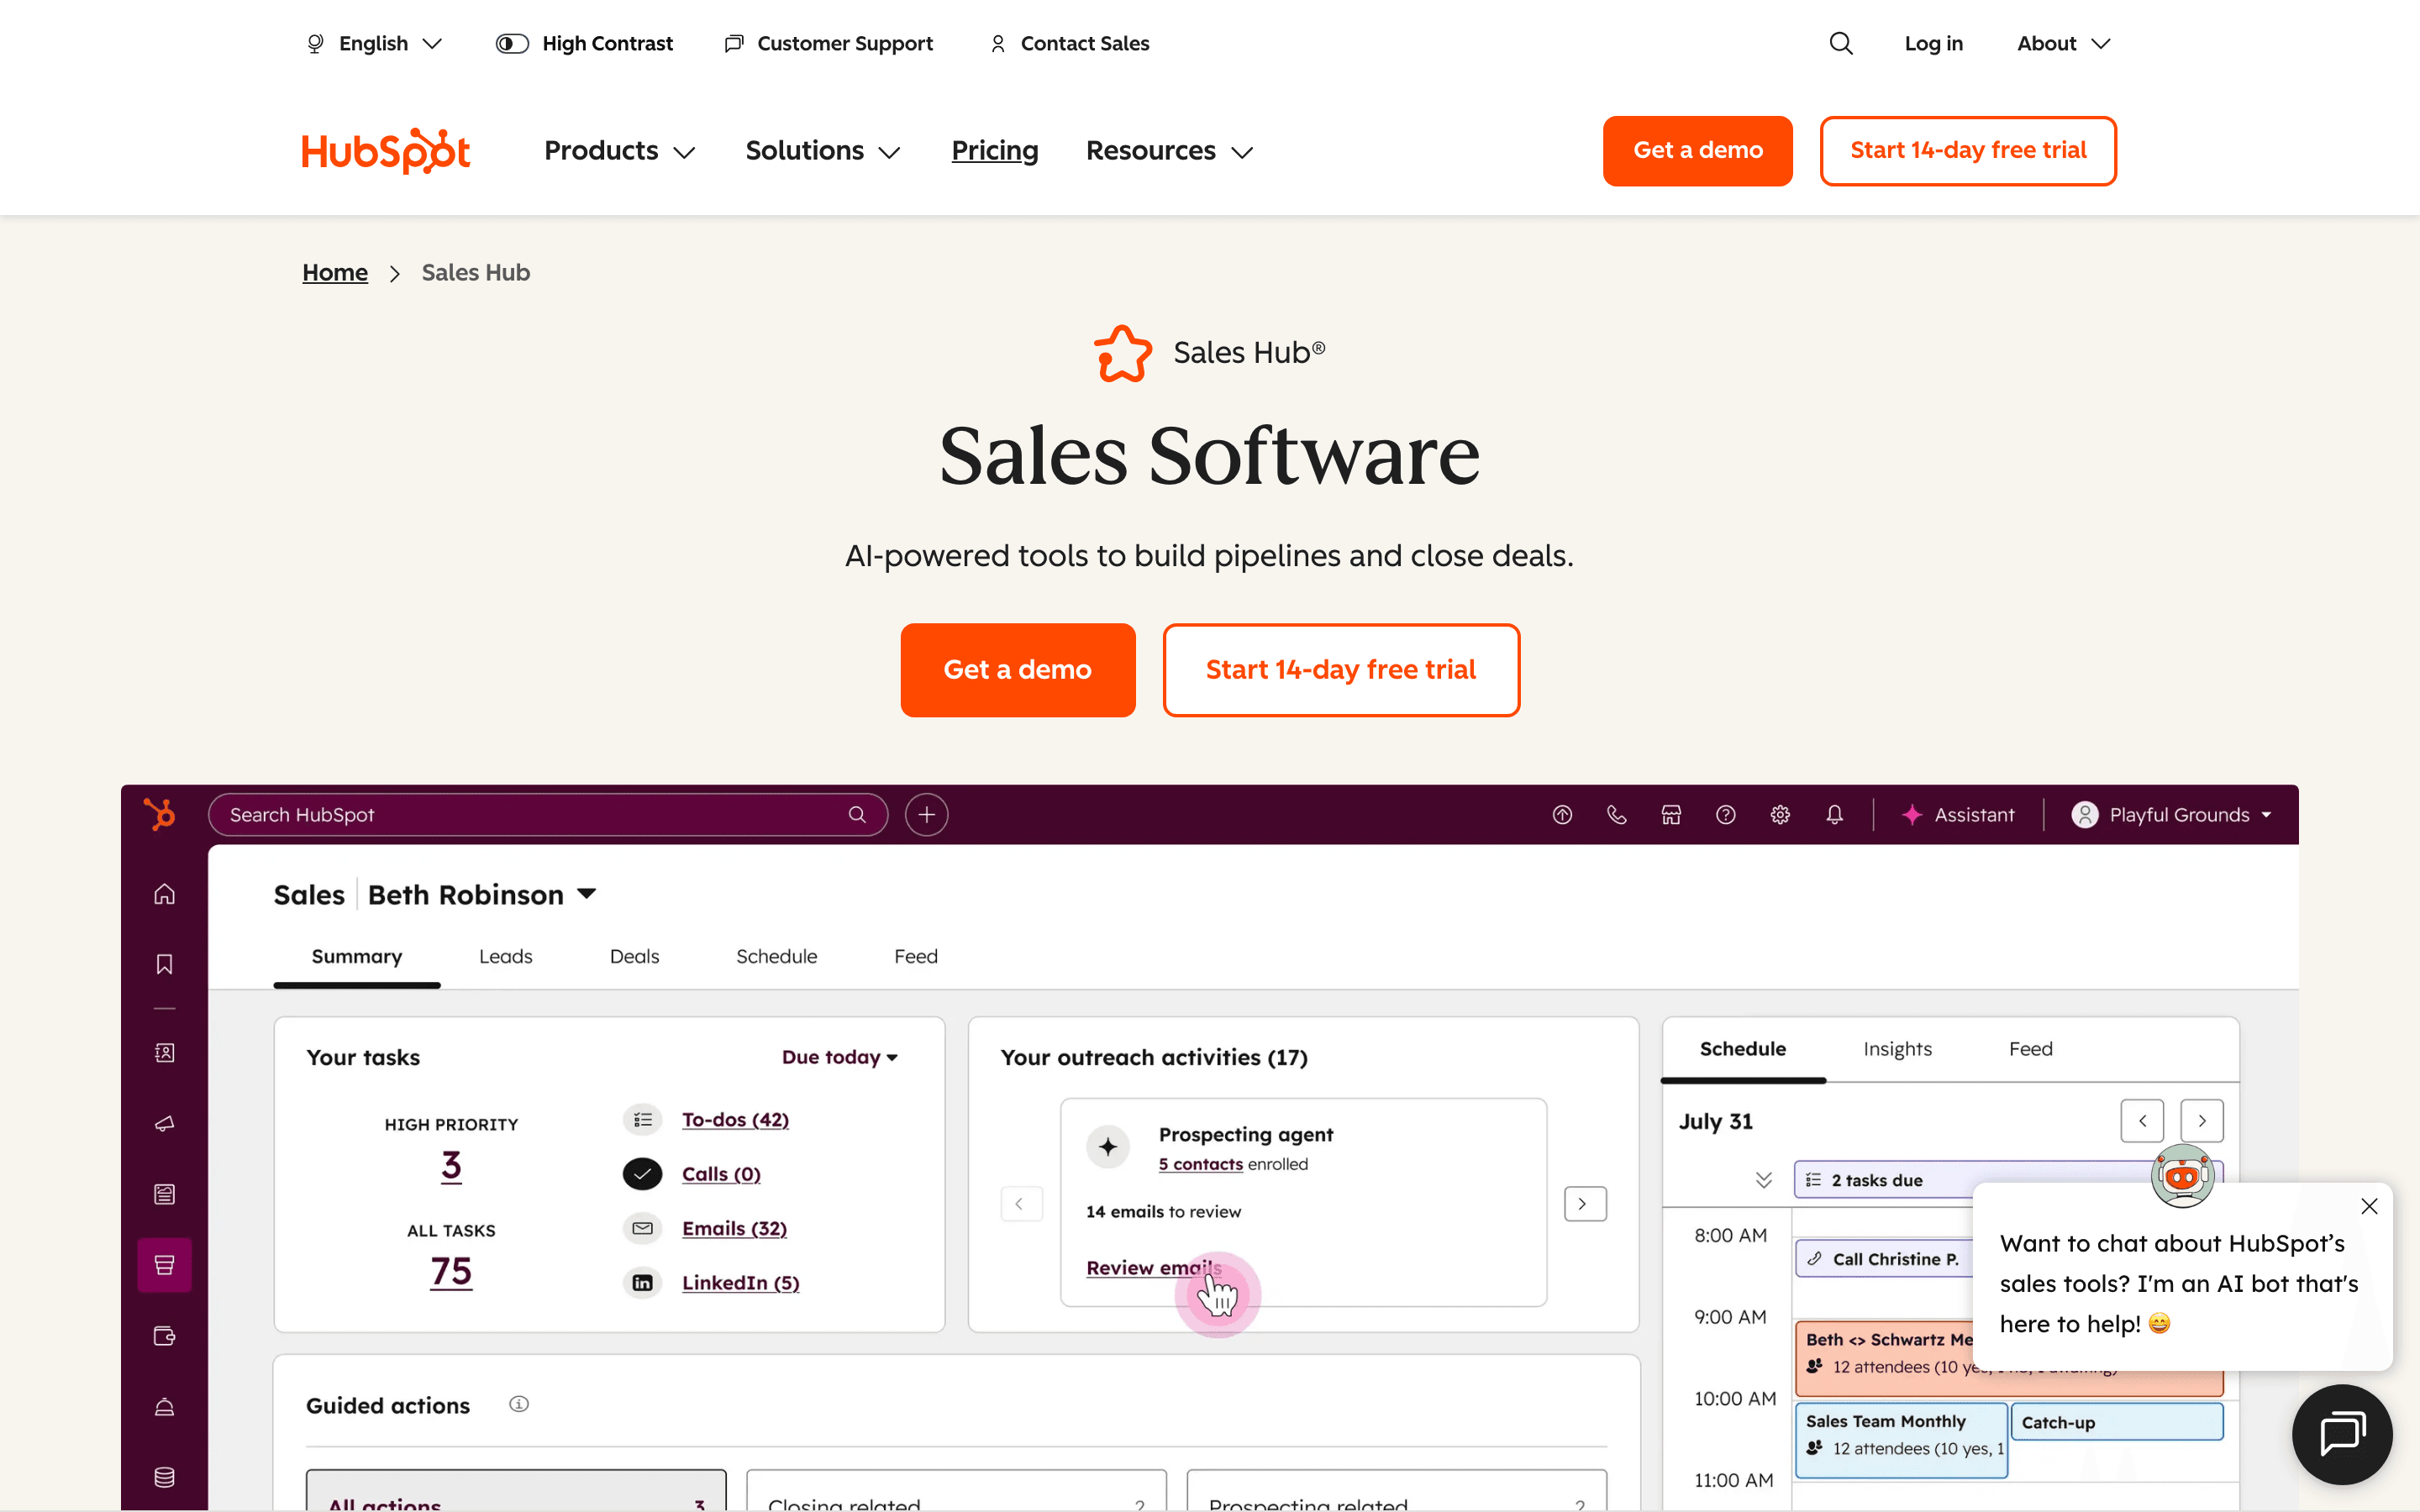Open the data stack sidebar icon
The width and height of the screenshot is (2420, 1512).
164,1477
